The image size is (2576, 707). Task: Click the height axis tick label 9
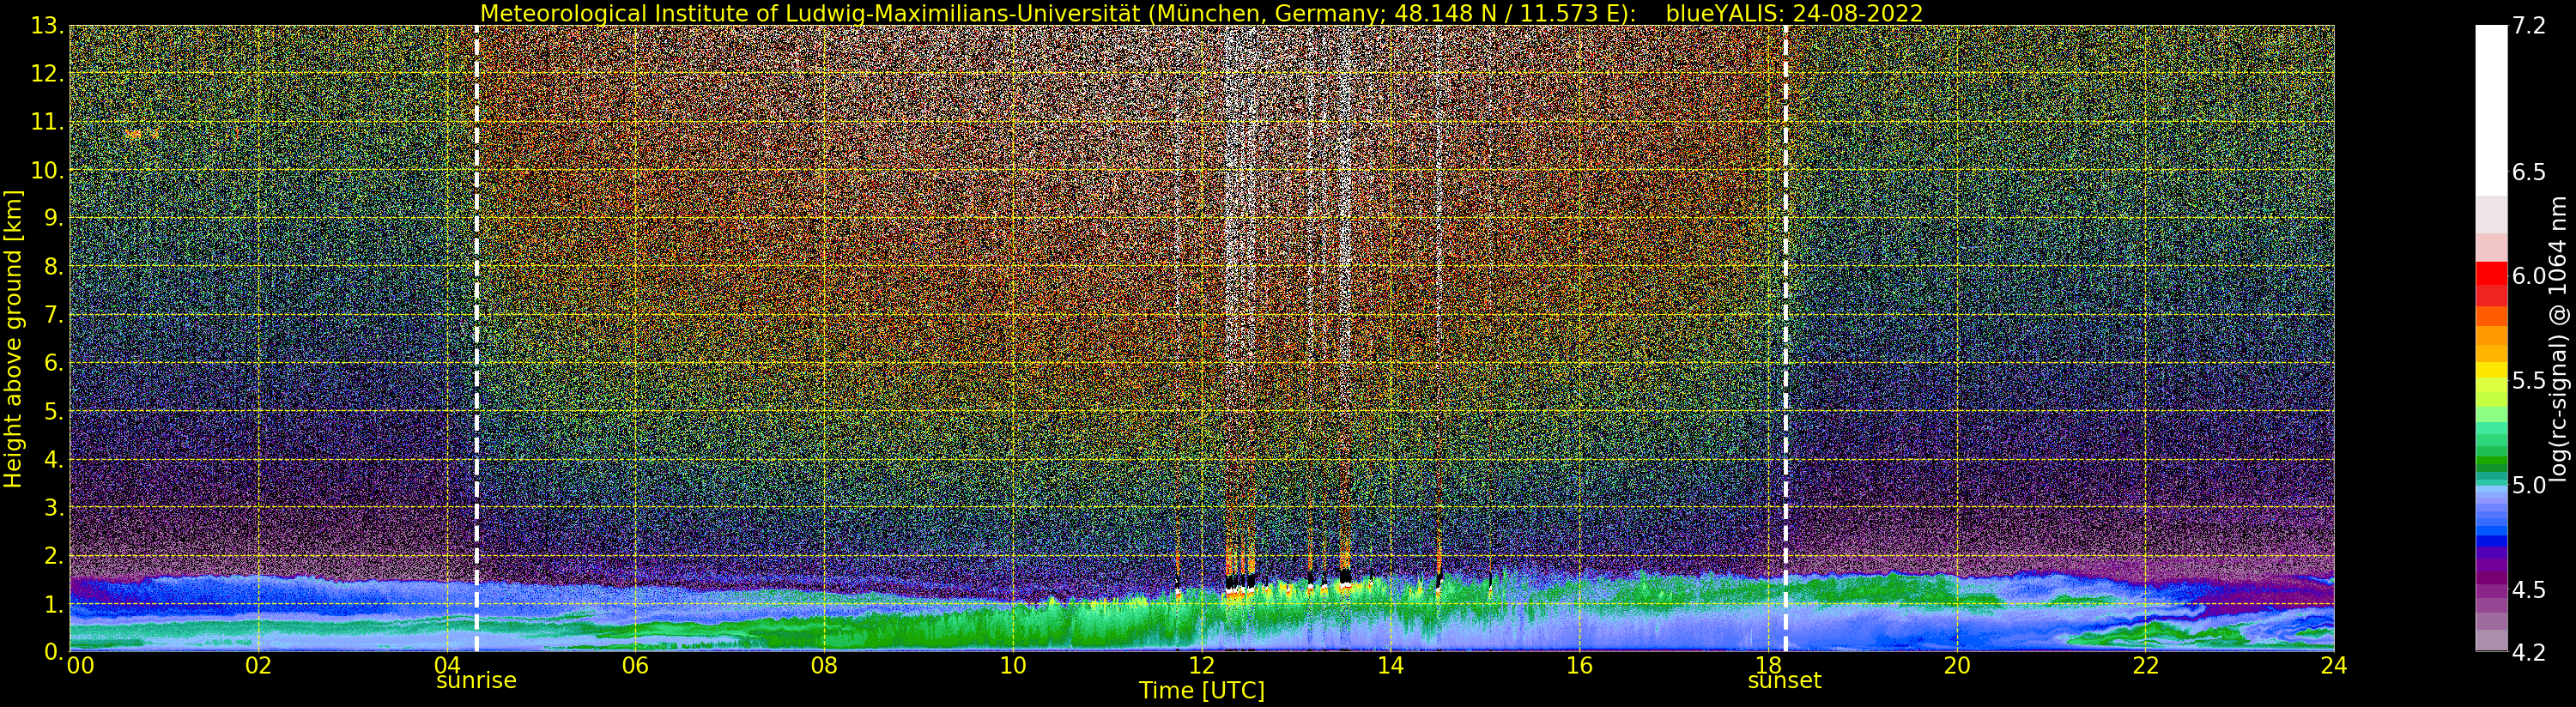(x=54, y=218)
